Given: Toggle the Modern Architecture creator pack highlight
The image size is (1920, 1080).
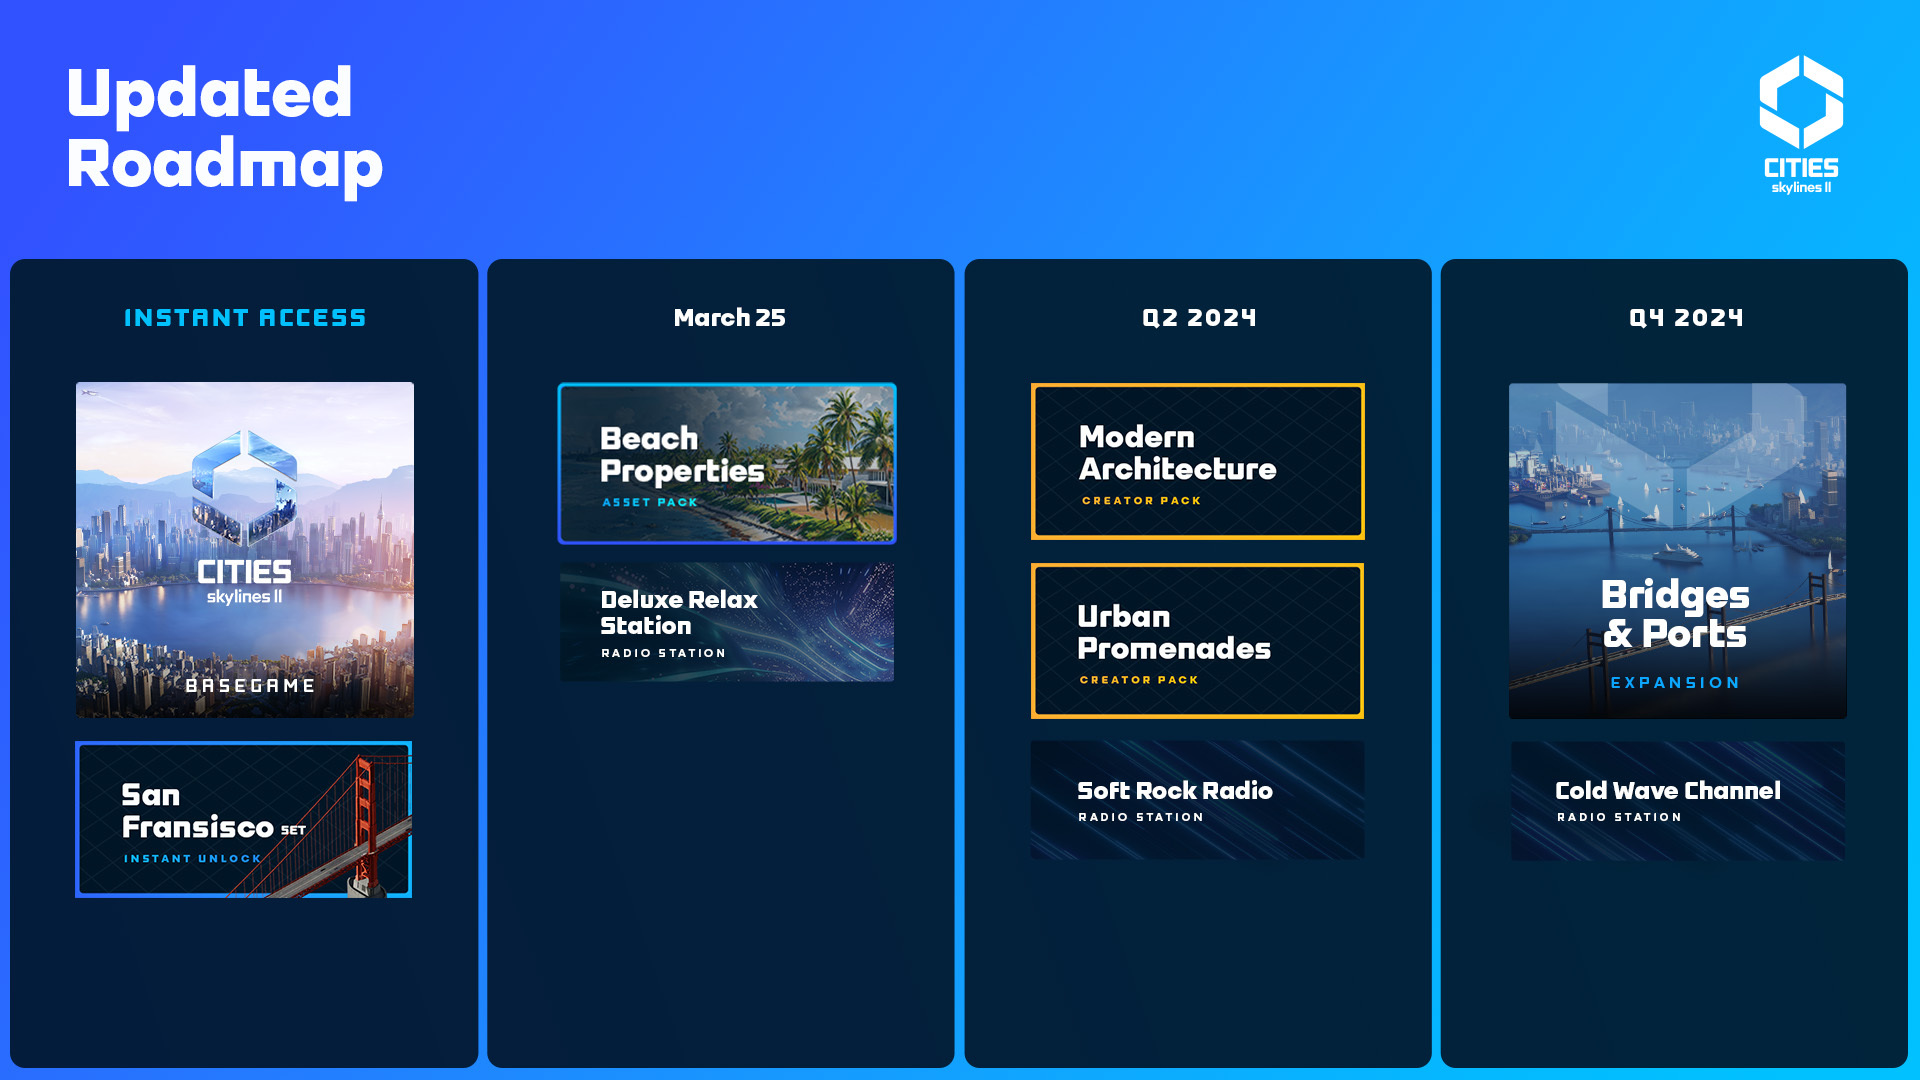Looking at the screenshot, I should (x=1197, y=462).
